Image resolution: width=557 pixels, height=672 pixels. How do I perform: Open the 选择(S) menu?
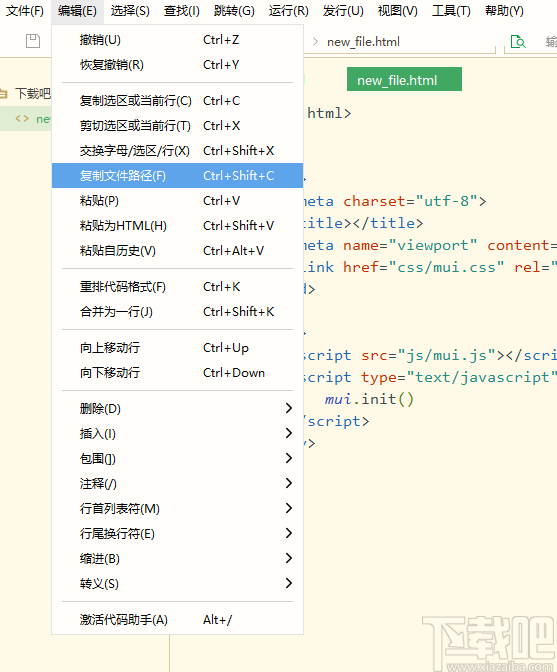(130, 11)
